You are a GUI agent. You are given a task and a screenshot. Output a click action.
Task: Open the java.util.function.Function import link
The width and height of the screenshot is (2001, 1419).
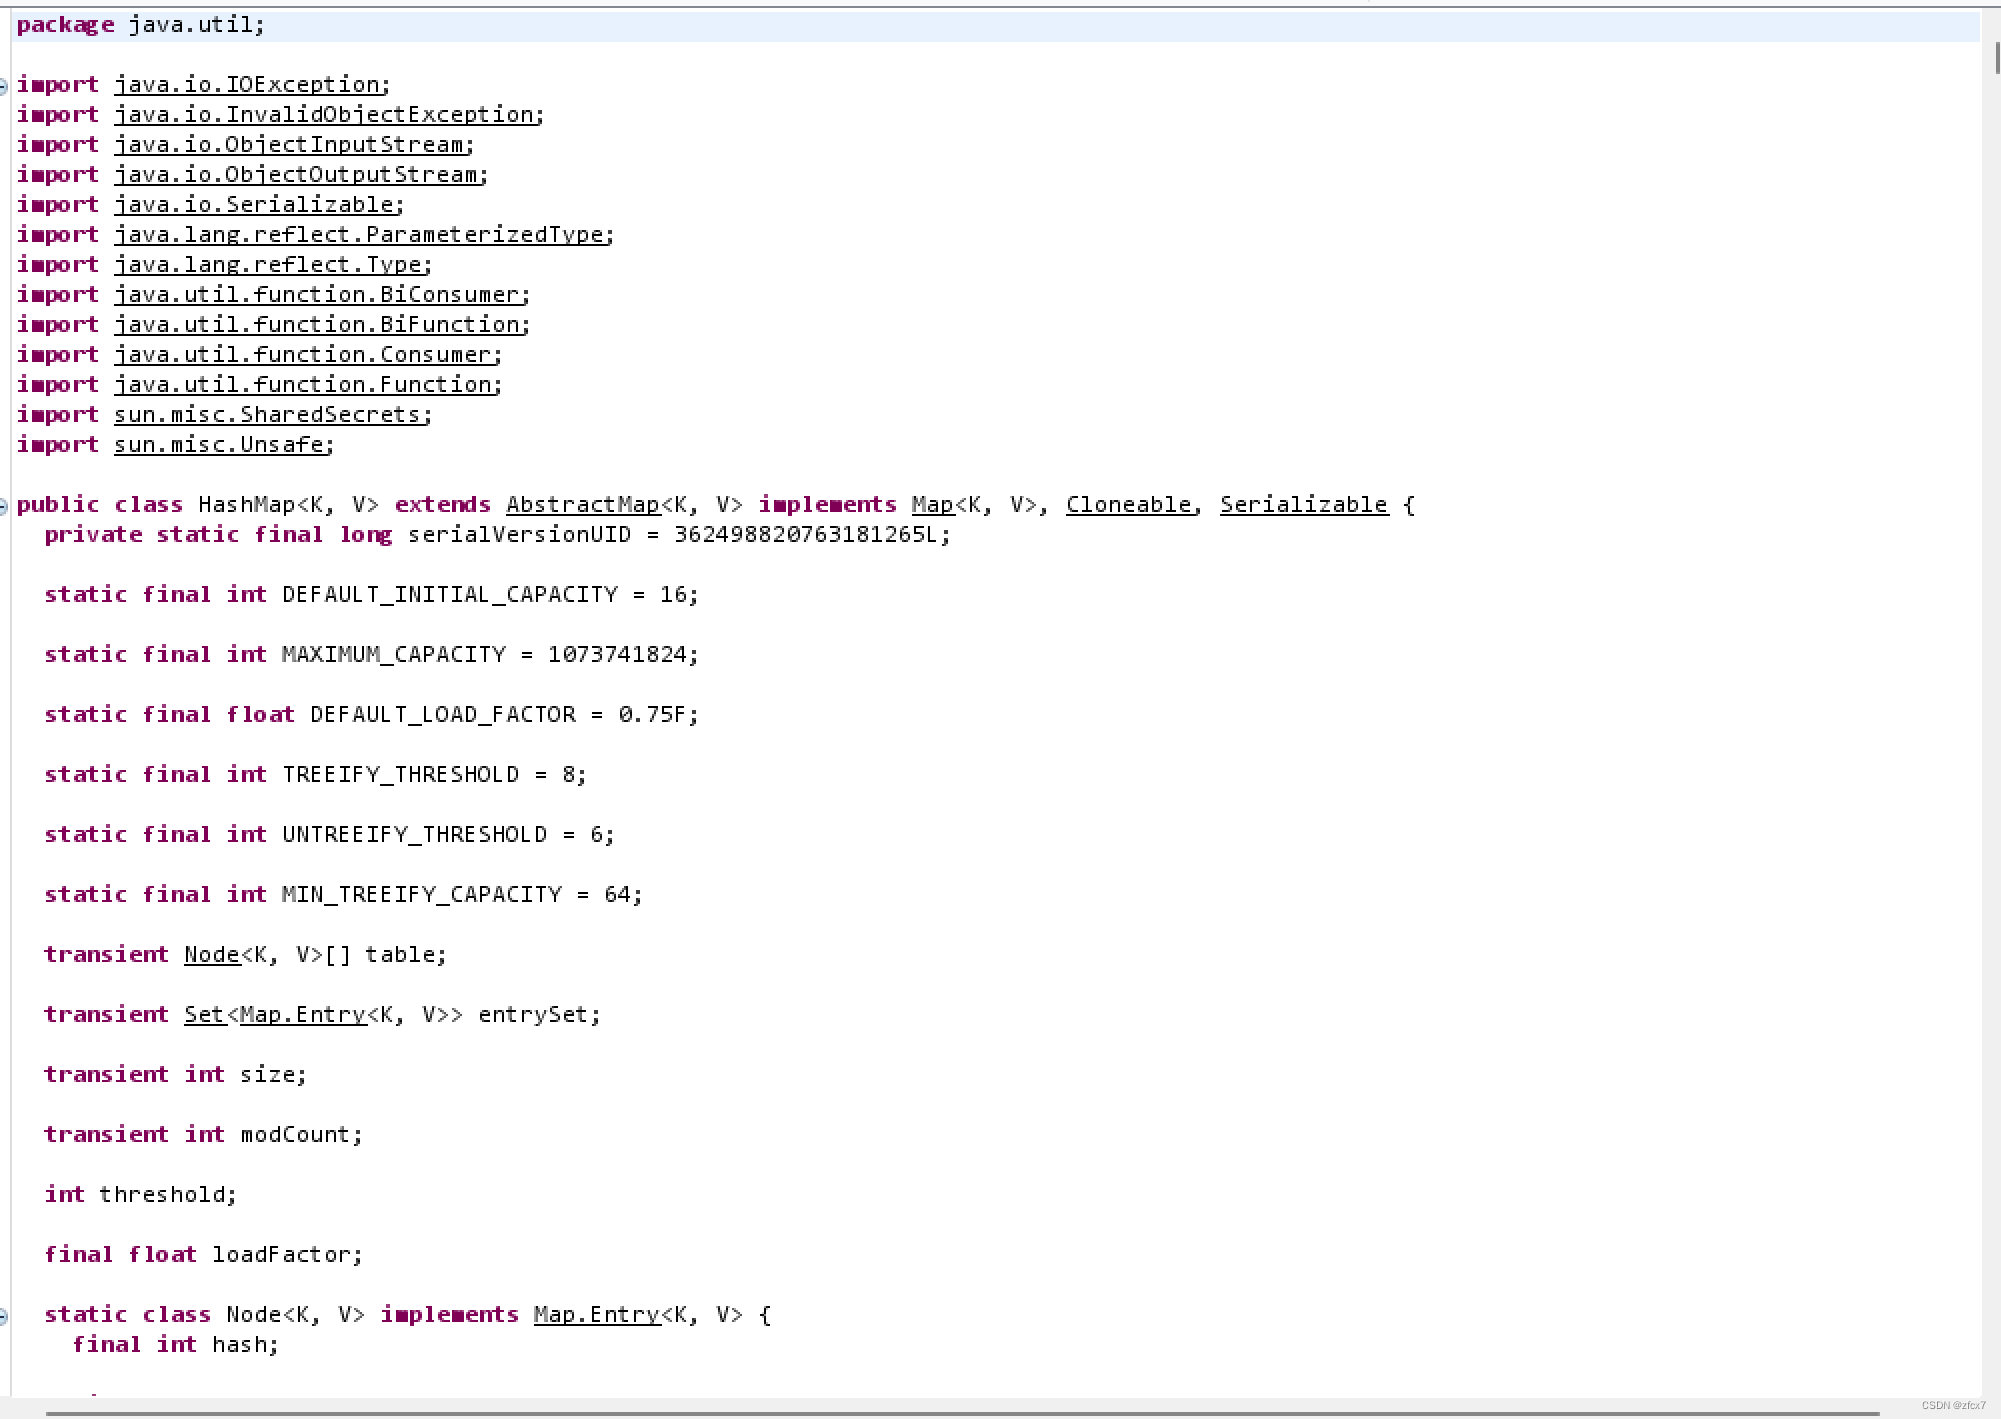[x=306, y=384]
